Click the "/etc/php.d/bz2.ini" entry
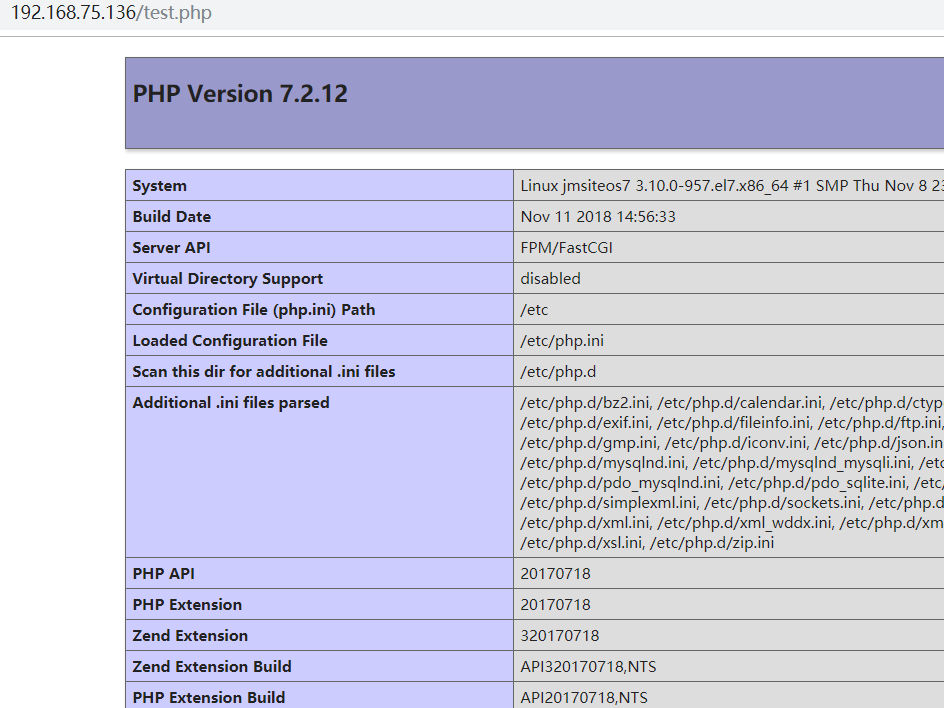Screen dimensions: 944x708 pos(585,403)
